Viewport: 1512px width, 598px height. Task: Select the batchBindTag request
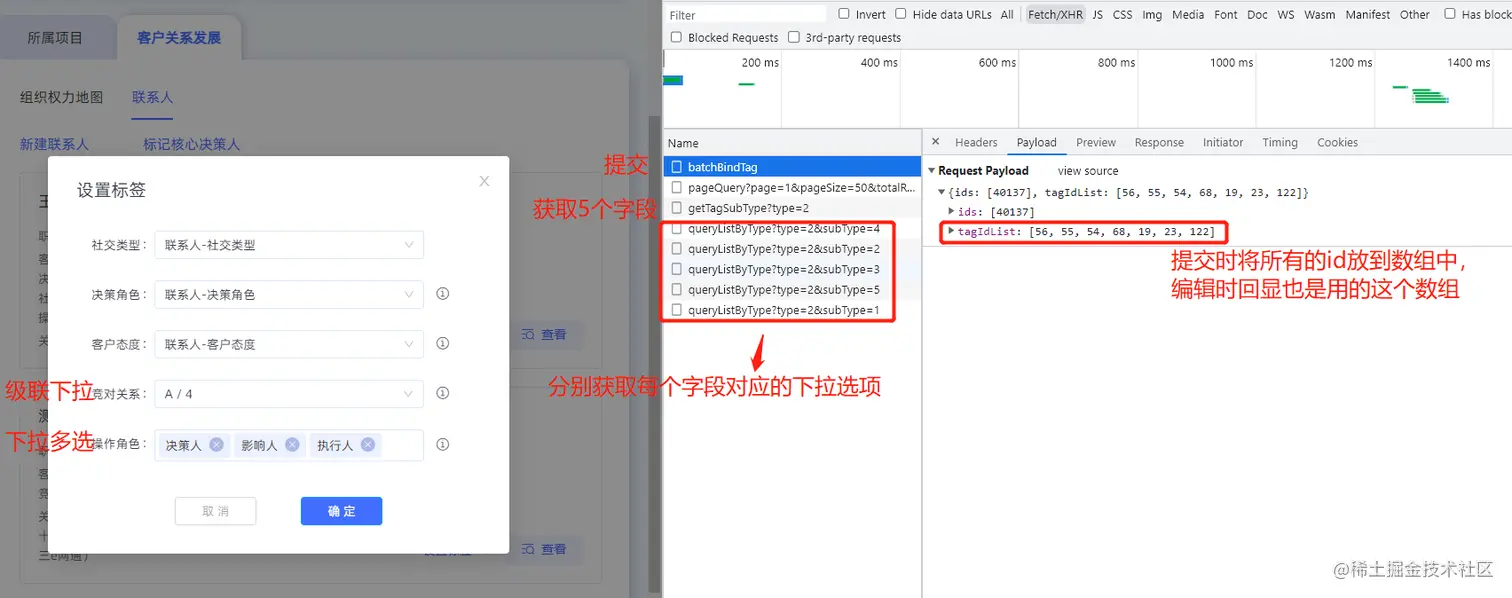pyautogui.click(x=792, y=167)
